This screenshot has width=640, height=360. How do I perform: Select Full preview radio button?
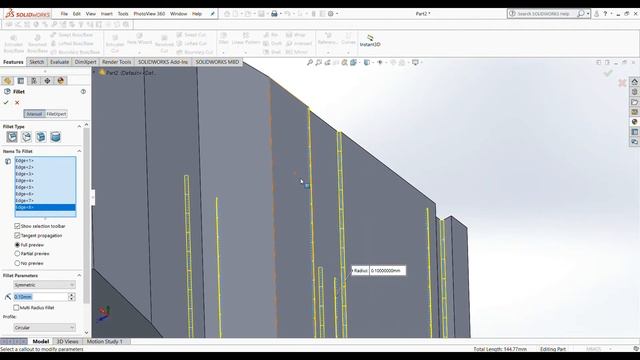click(x=17, y=245)
